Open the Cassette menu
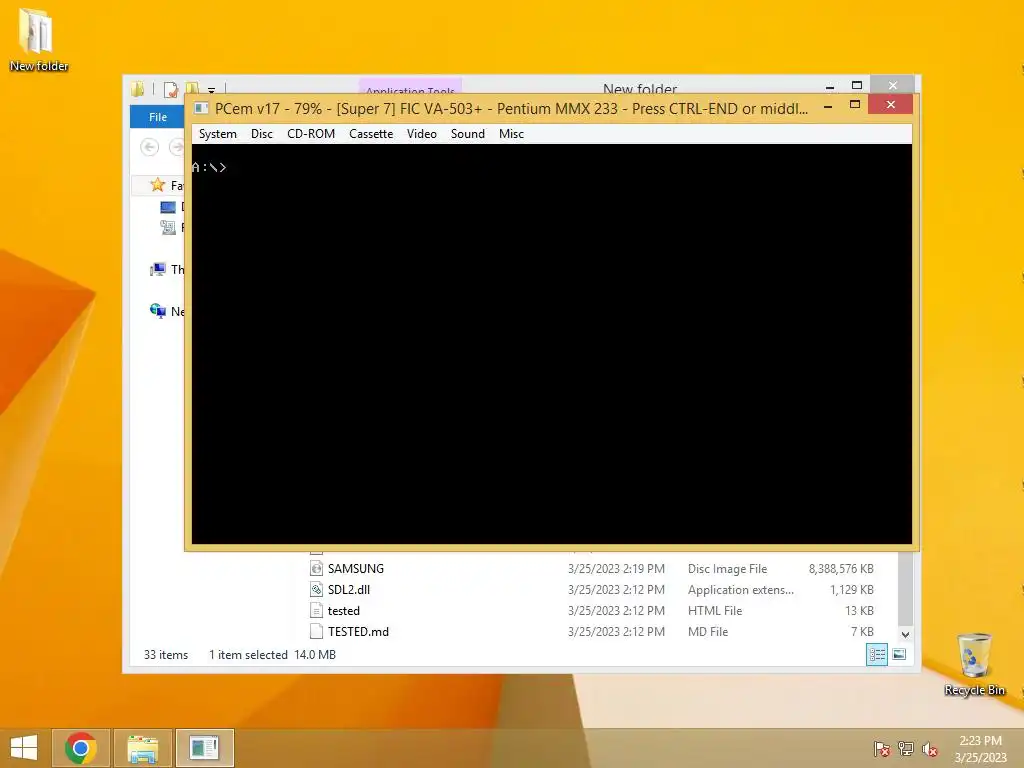Viewport: 1024px width, 768px height. tap(371, 134)
